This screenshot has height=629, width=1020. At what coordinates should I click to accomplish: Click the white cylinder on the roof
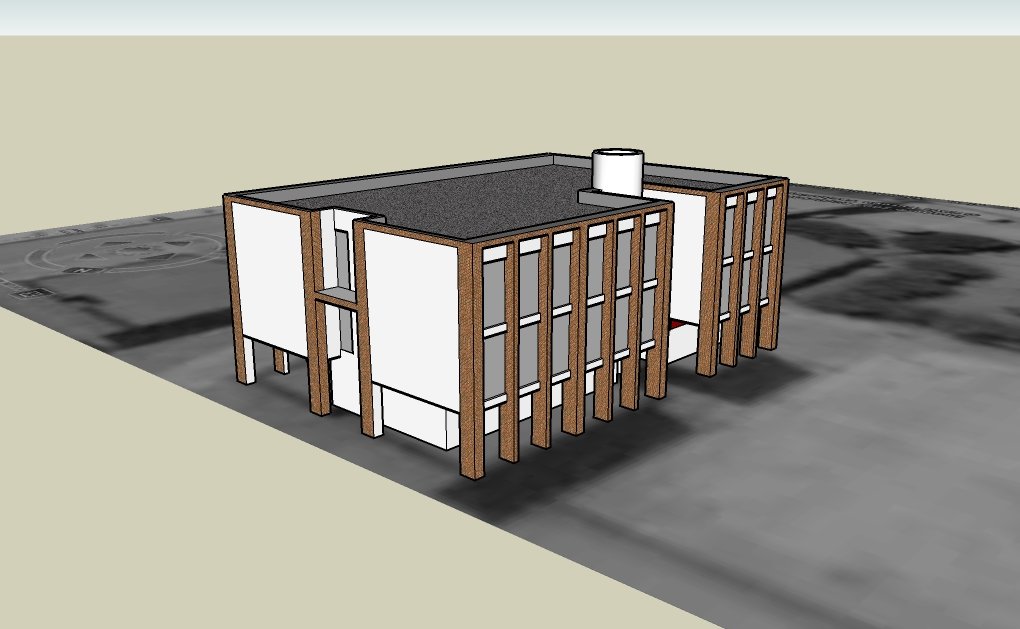[617, 174]
